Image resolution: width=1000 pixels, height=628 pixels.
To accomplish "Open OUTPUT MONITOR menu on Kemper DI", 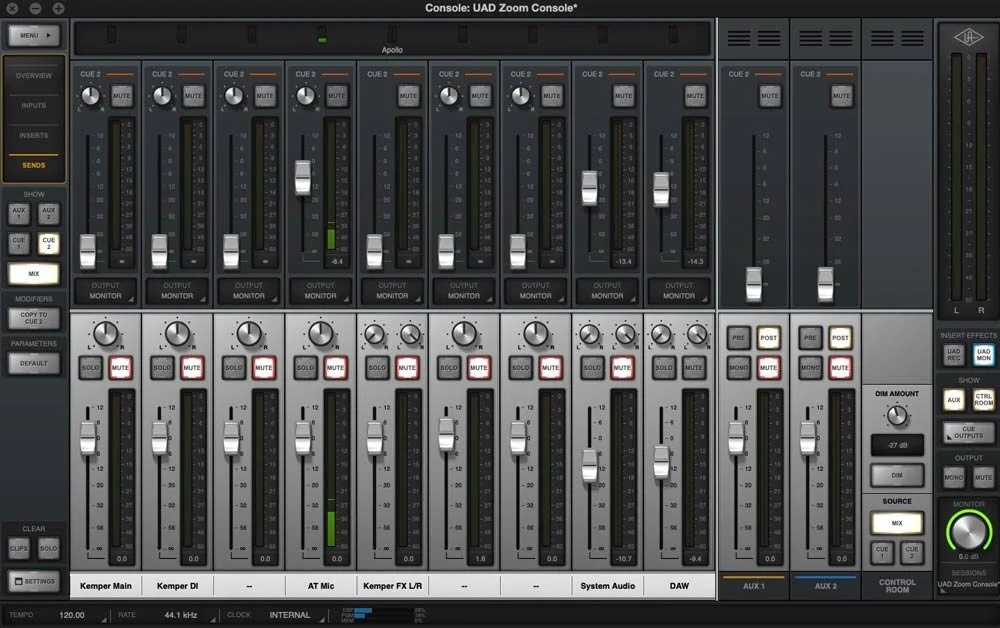I will [x=177, y=291].
